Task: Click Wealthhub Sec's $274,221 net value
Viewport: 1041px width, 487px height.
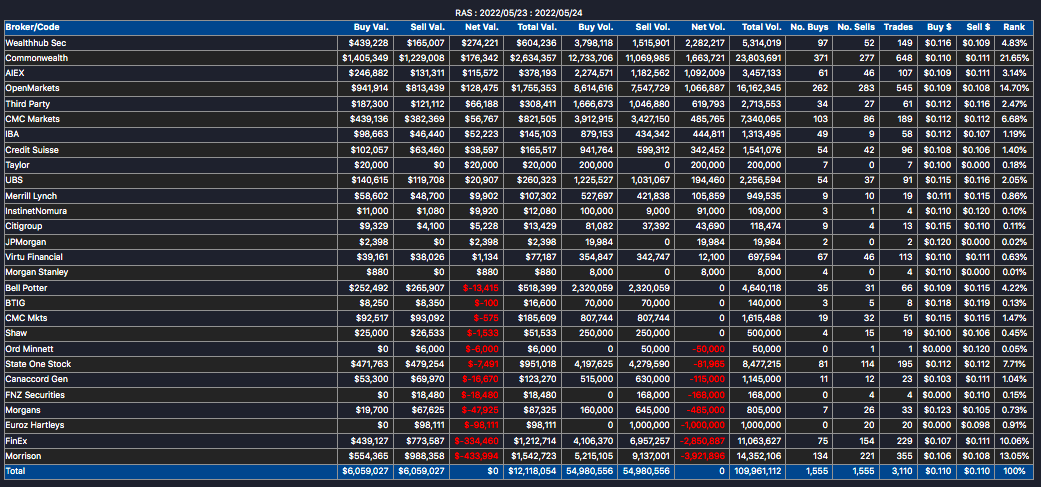Action: click(x=480, y=42)
